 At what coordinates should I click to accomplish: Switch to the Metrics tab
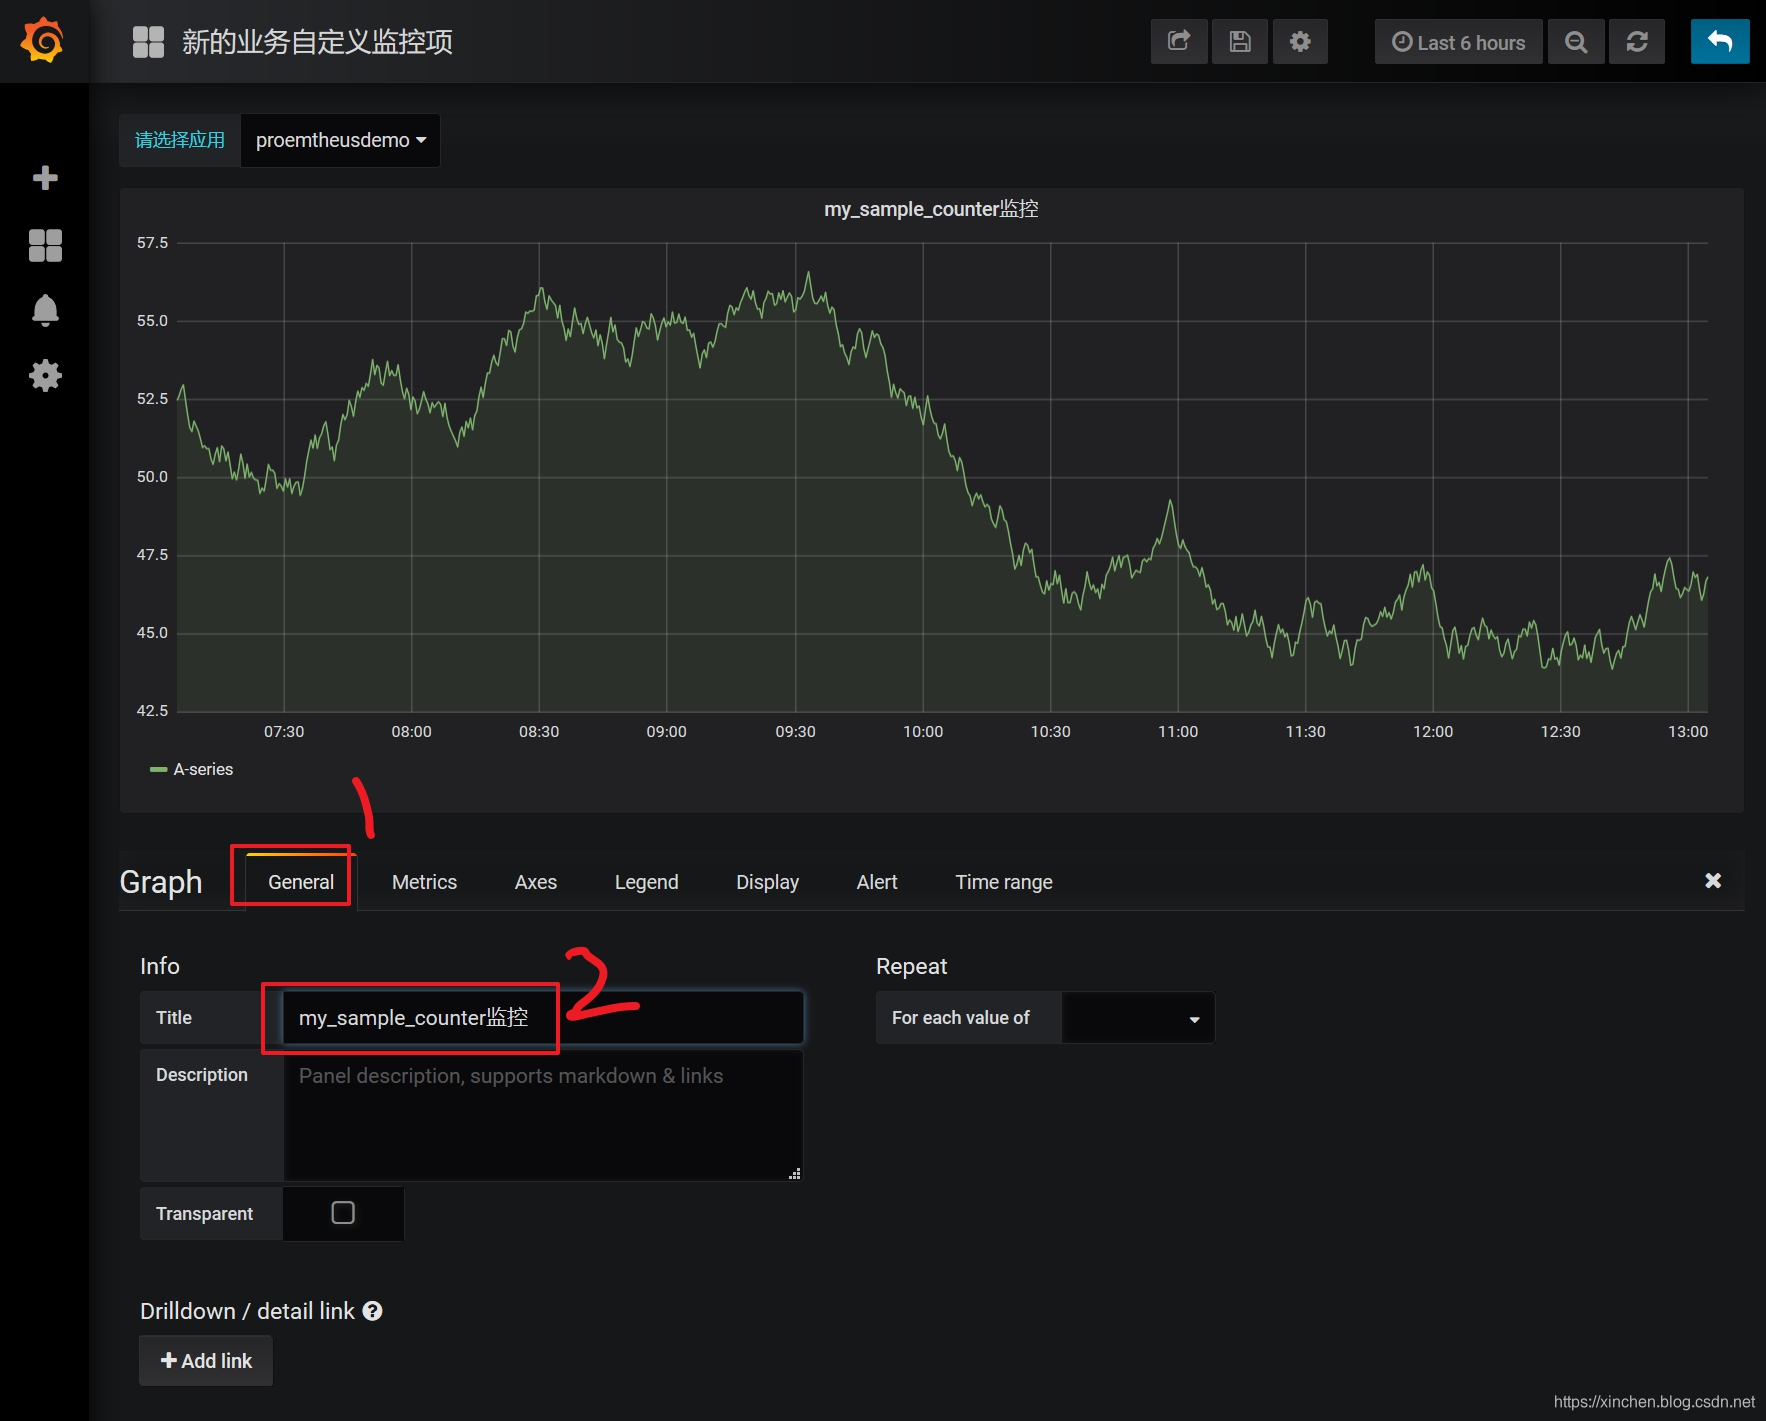coord(424,882)
